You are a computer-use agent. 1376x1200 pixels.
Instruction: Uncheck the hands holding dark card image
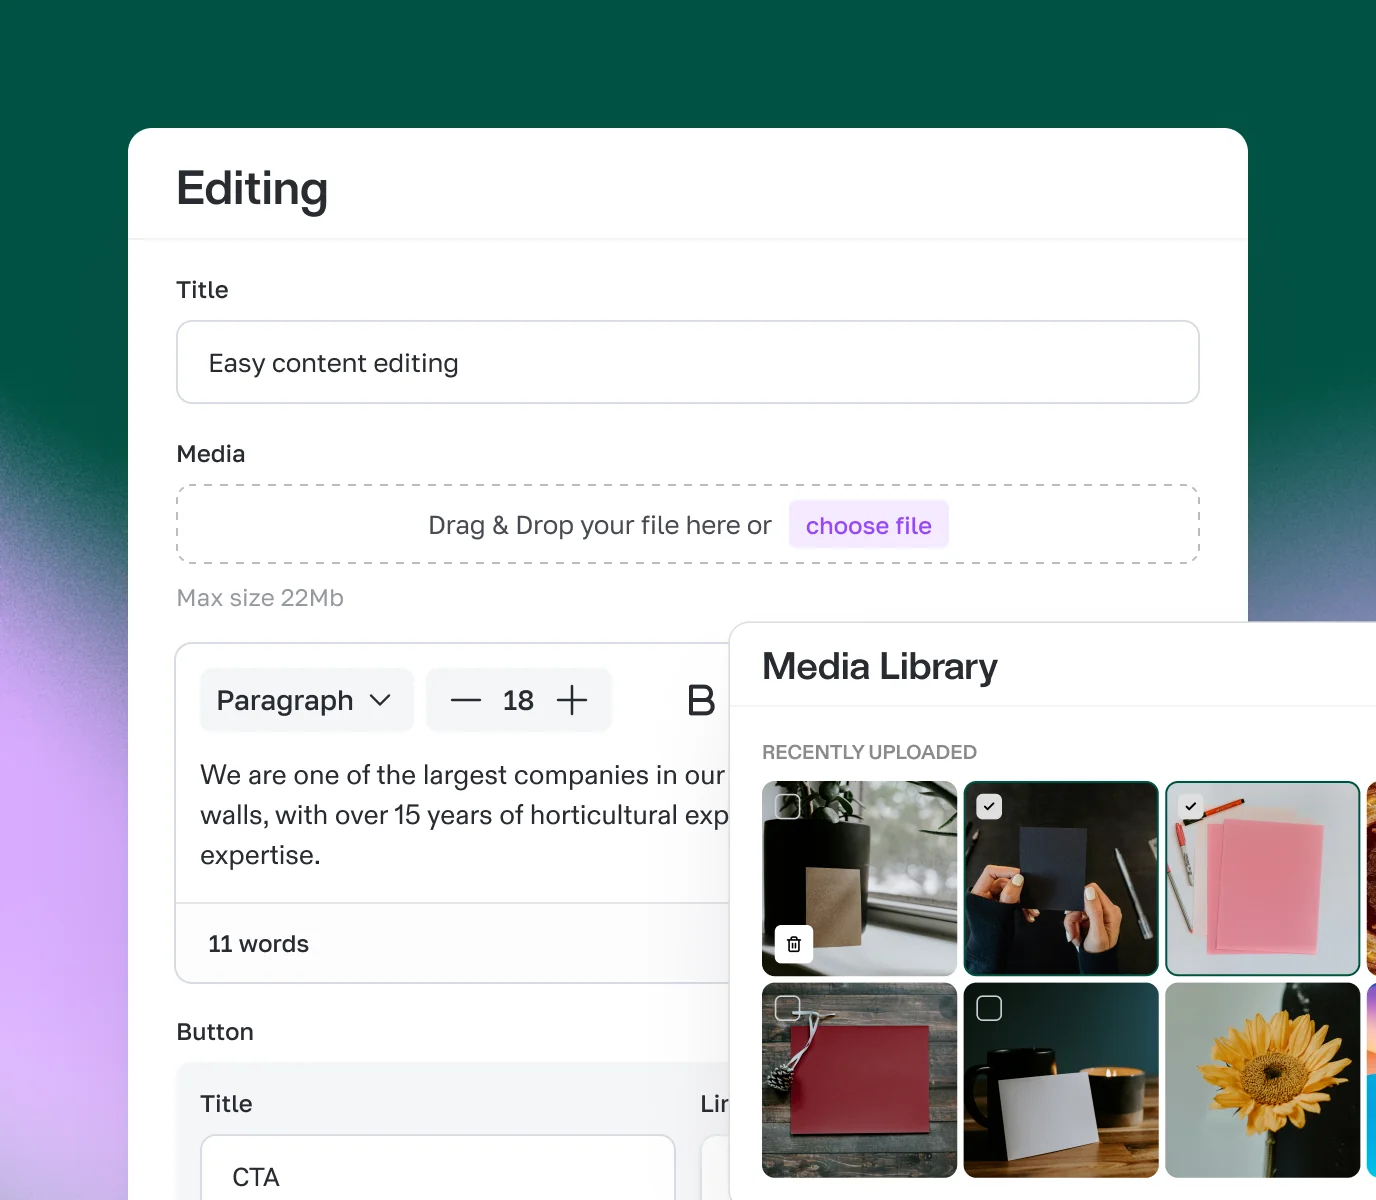coord(989,807)
